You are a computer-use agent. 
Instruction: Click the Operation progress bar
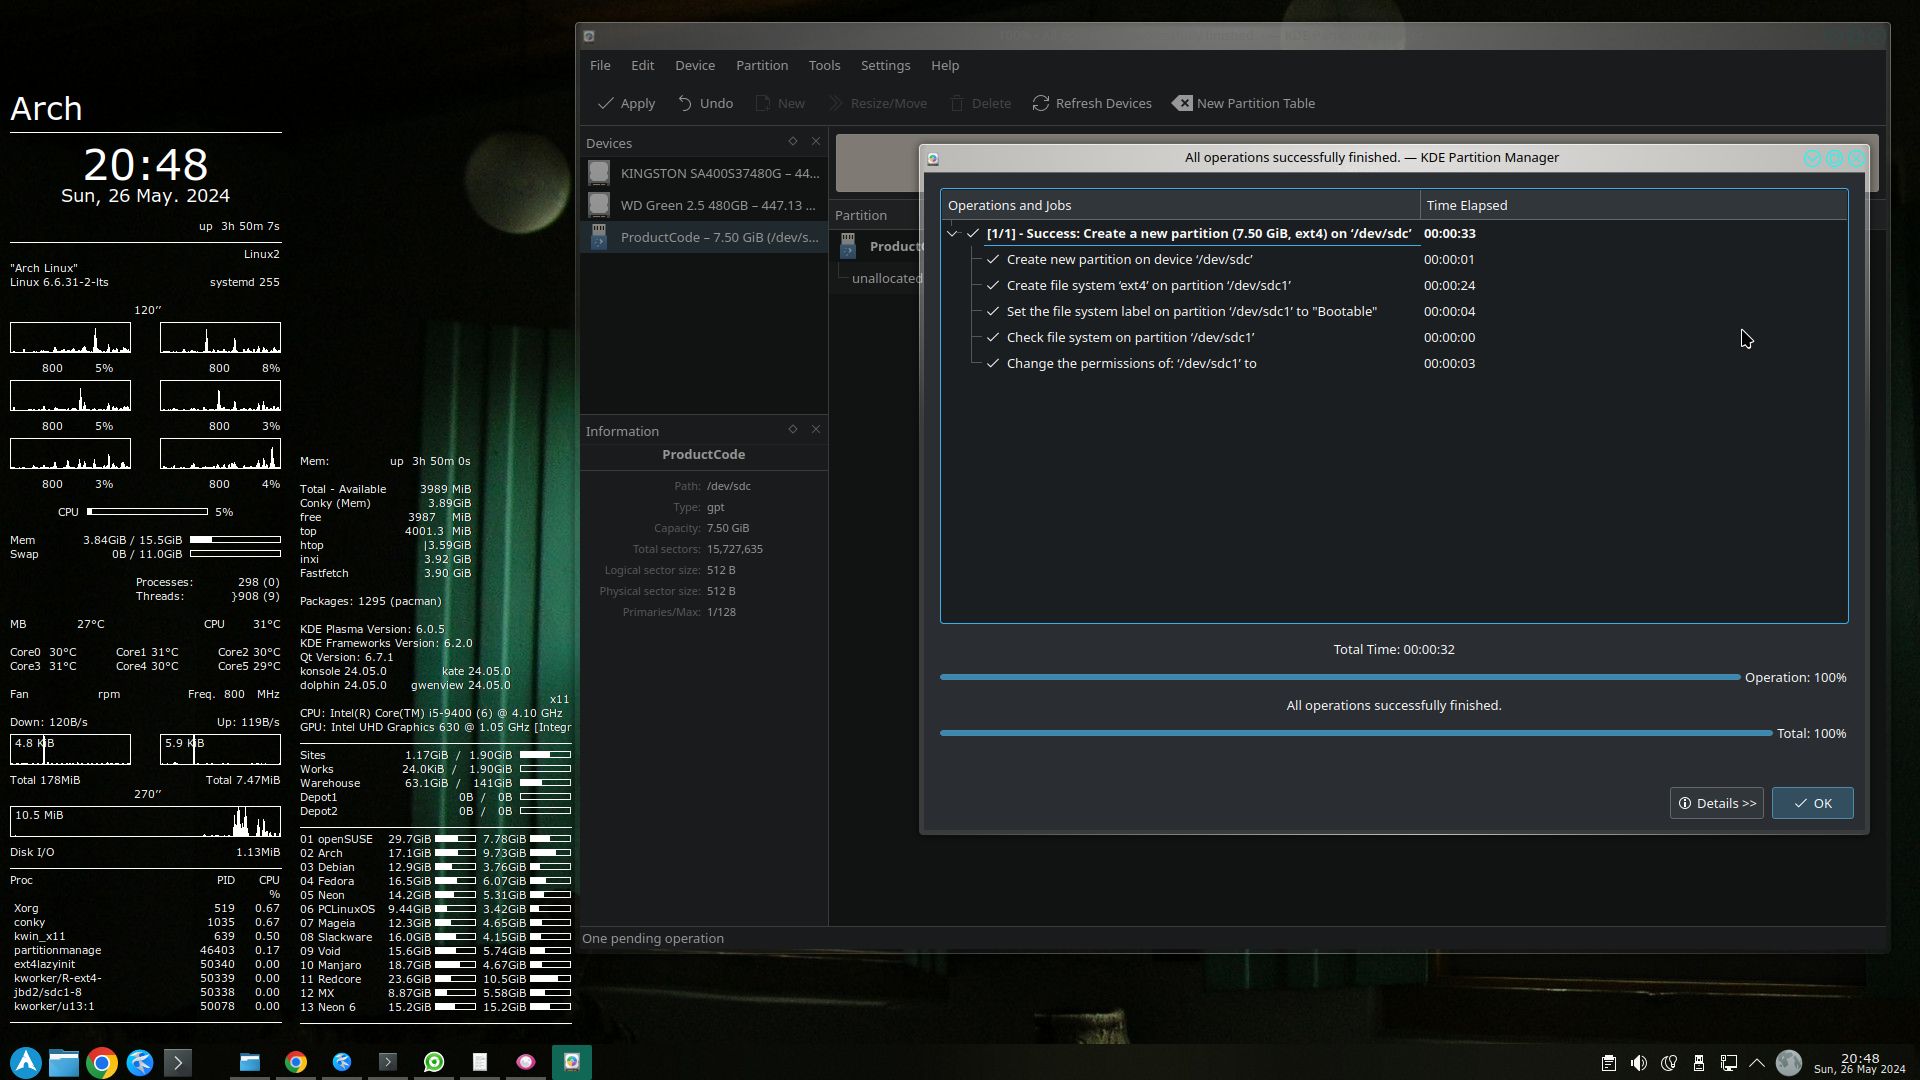[1340, 677]
